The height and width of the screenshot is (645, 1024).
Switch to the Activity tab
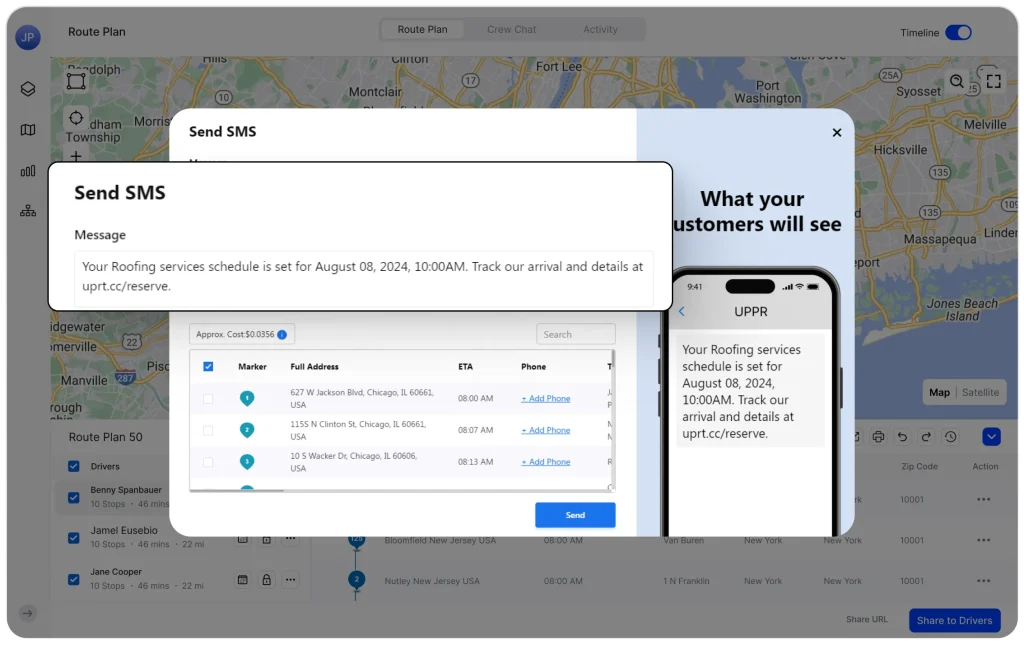(x=600, y=29)
